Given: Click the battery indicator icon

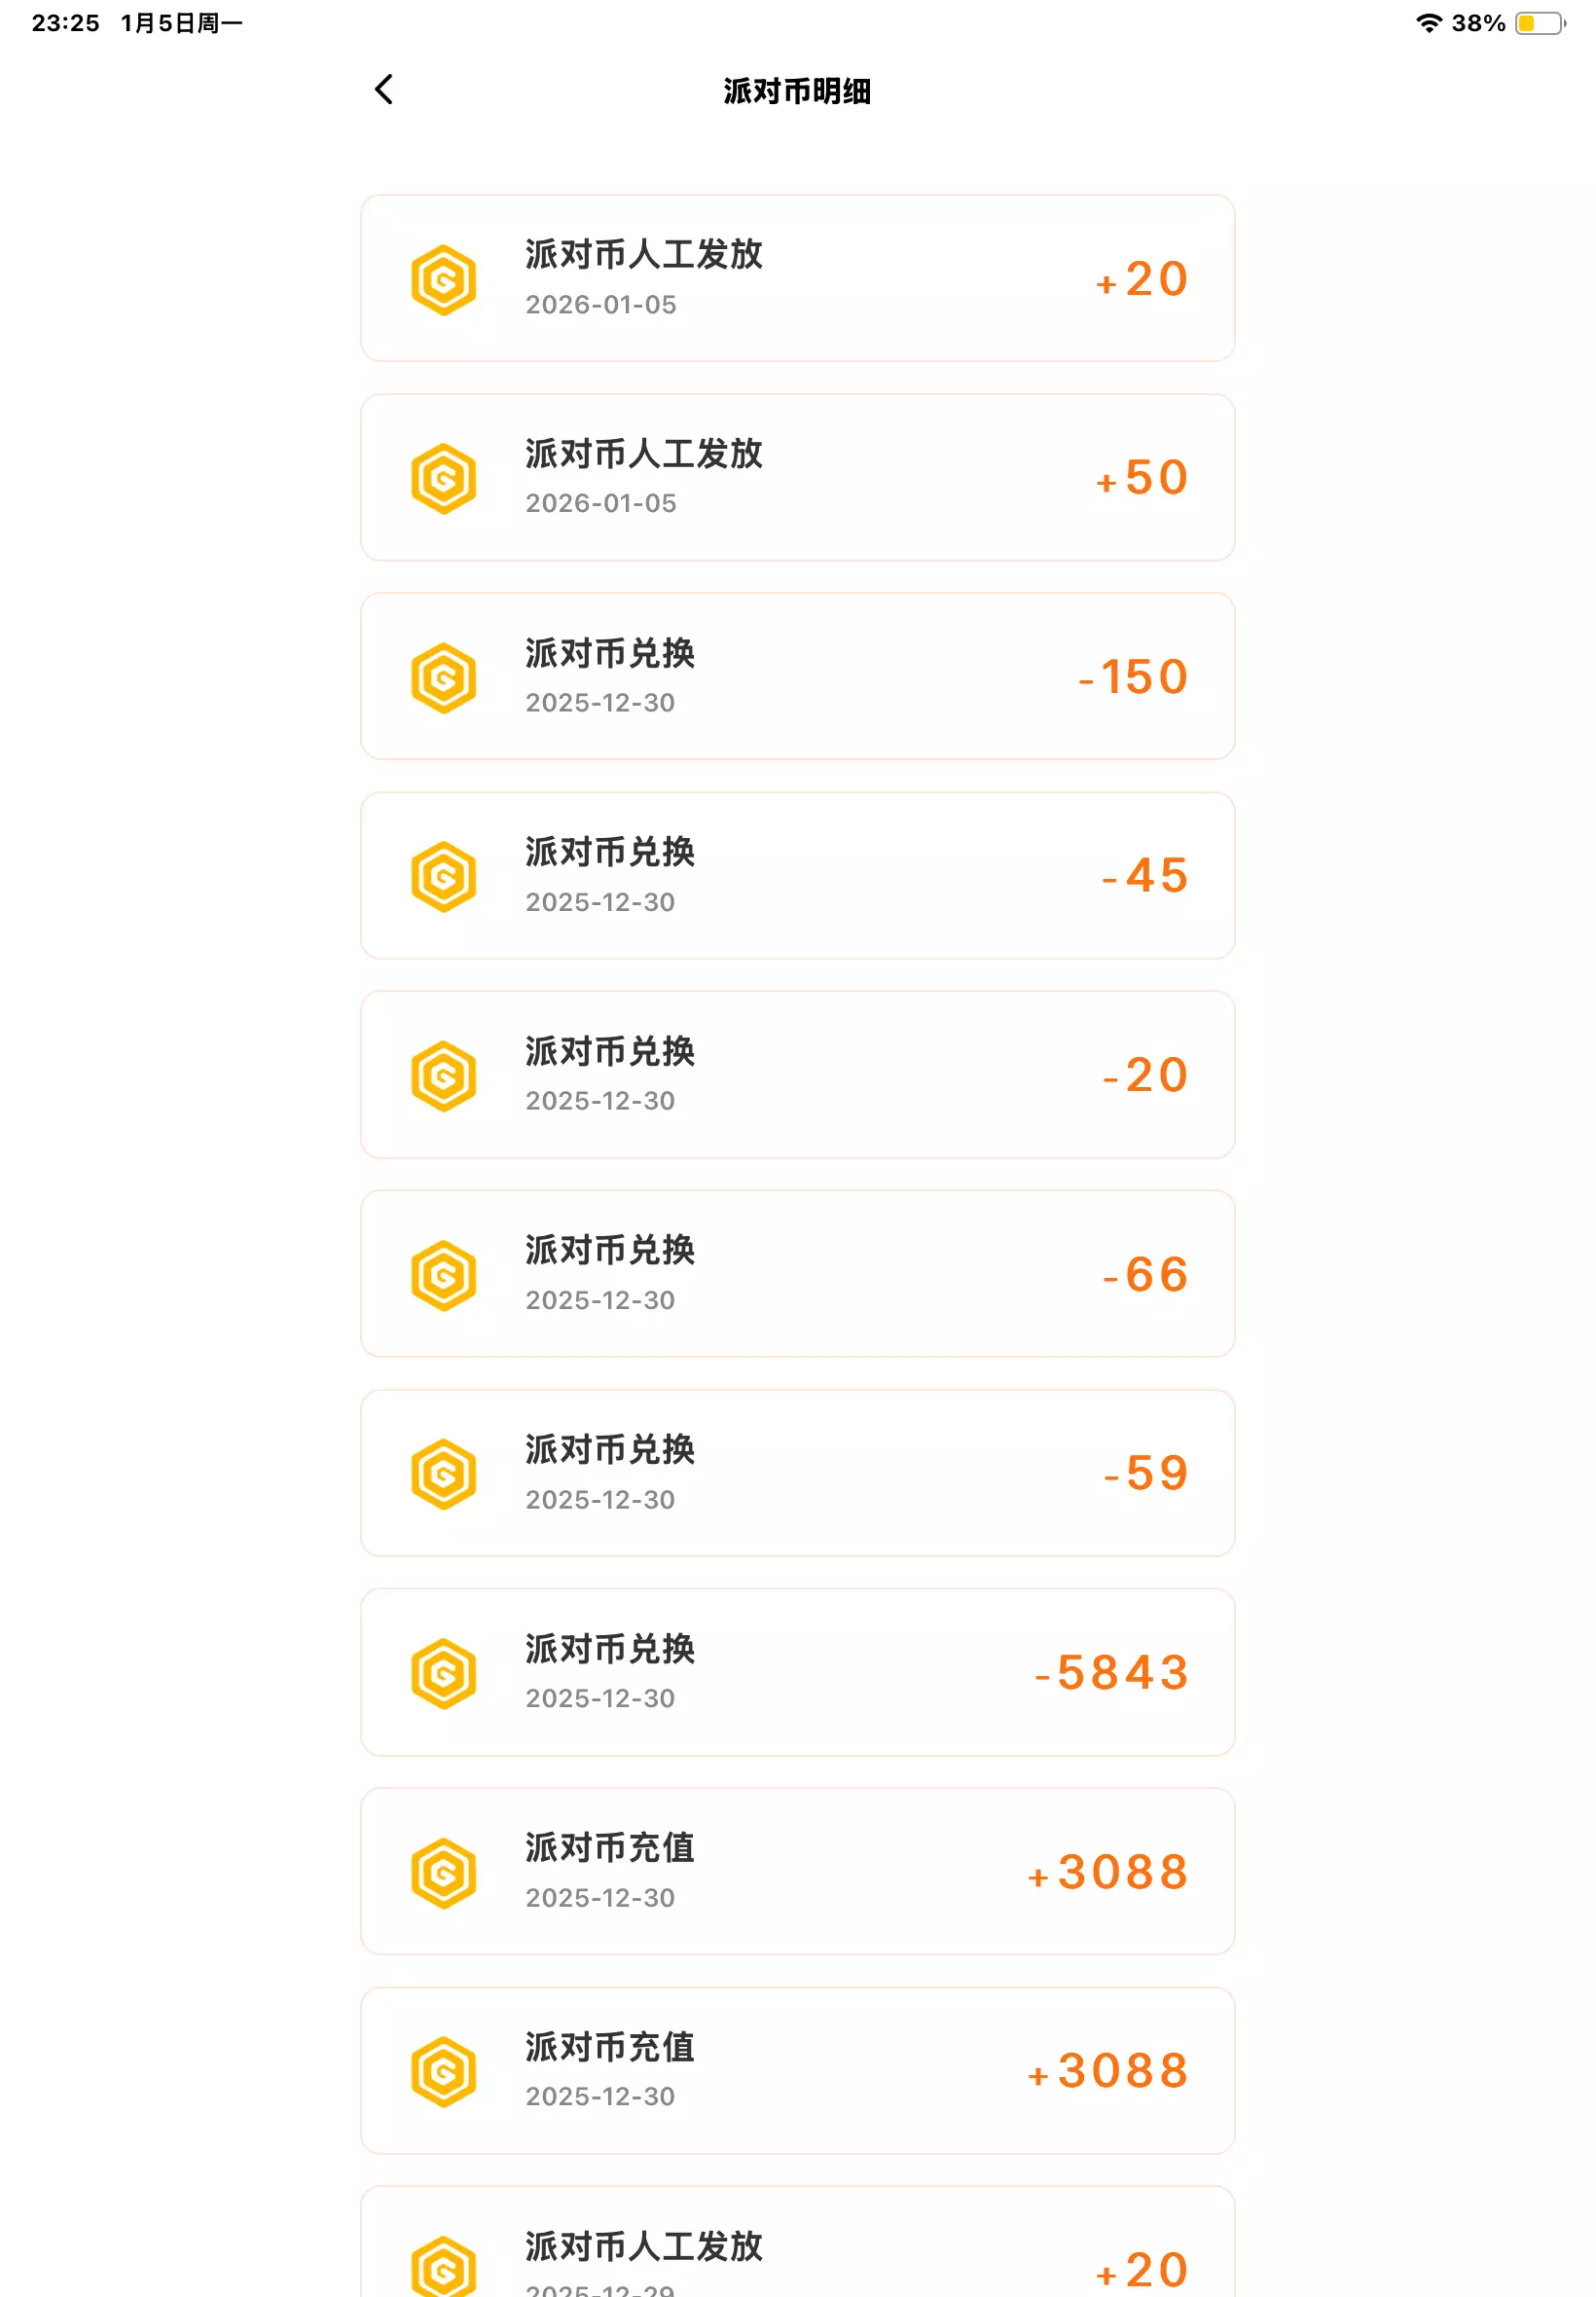Looking at the screenshot, I should click(1539, 23).
